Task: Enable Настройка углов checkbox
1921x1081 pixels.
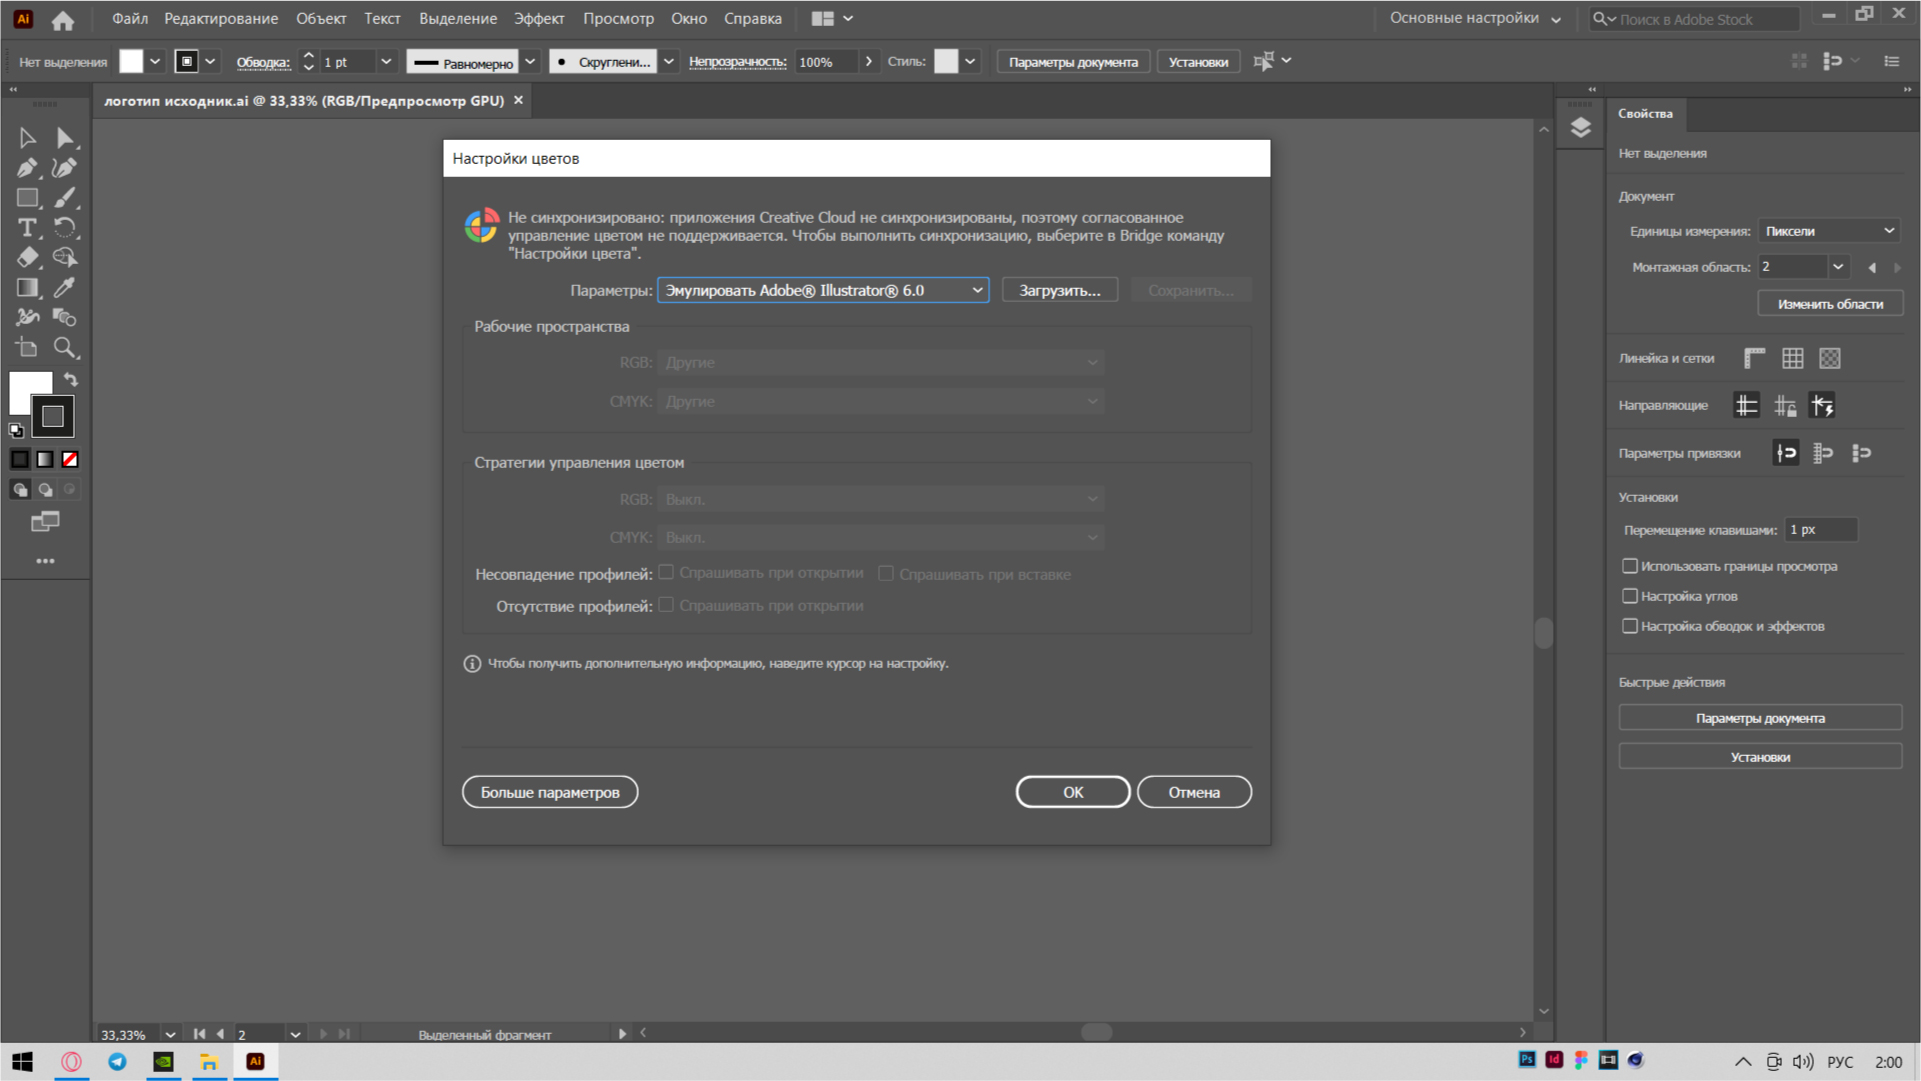Action: [1630, 596]
